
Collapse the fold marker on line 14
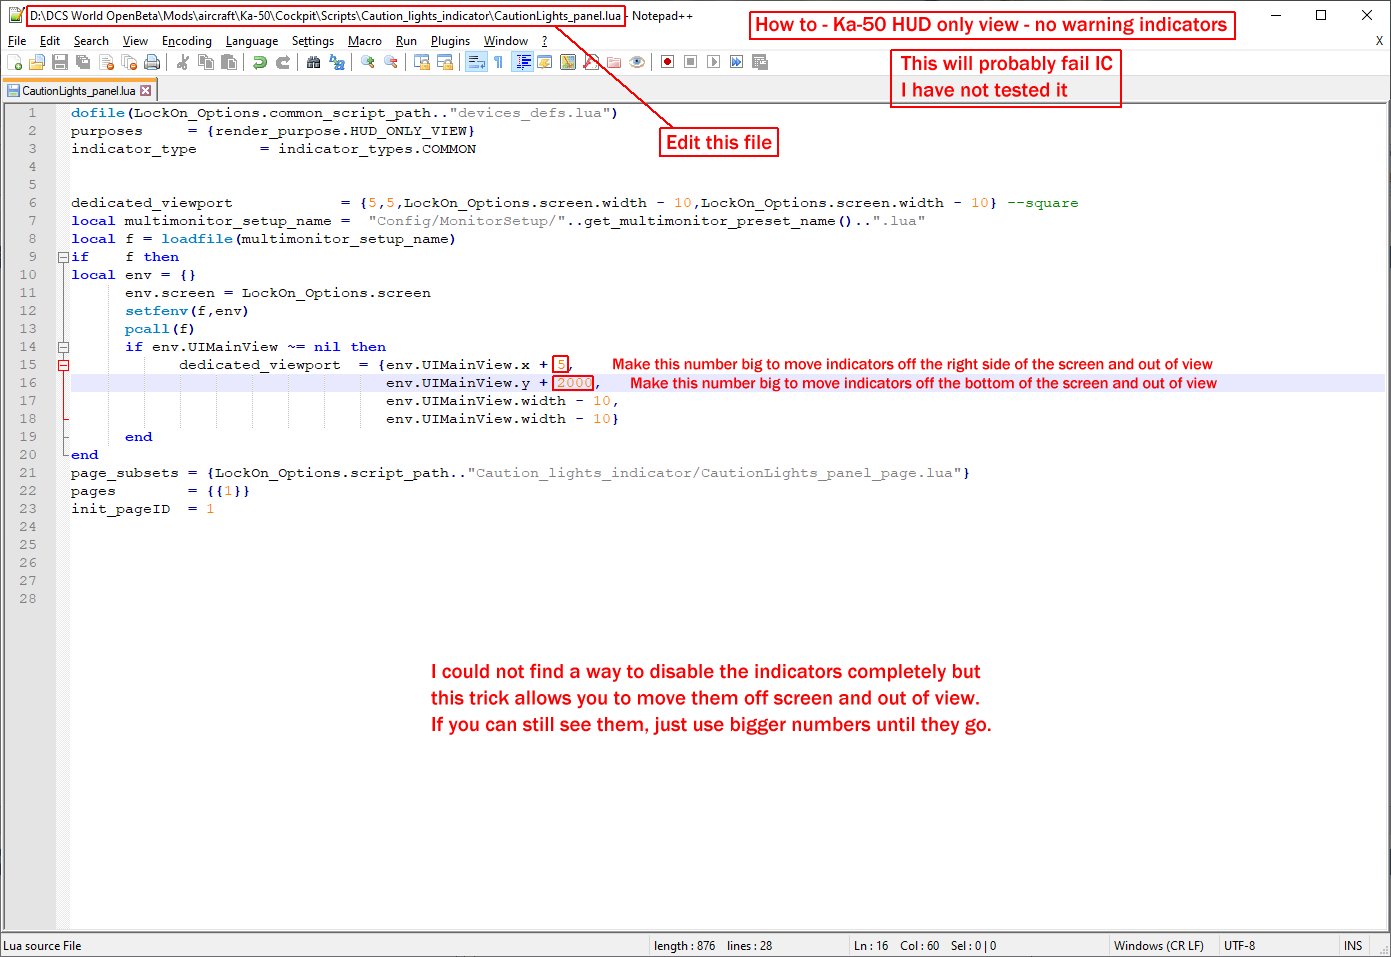tap(63, 347)
